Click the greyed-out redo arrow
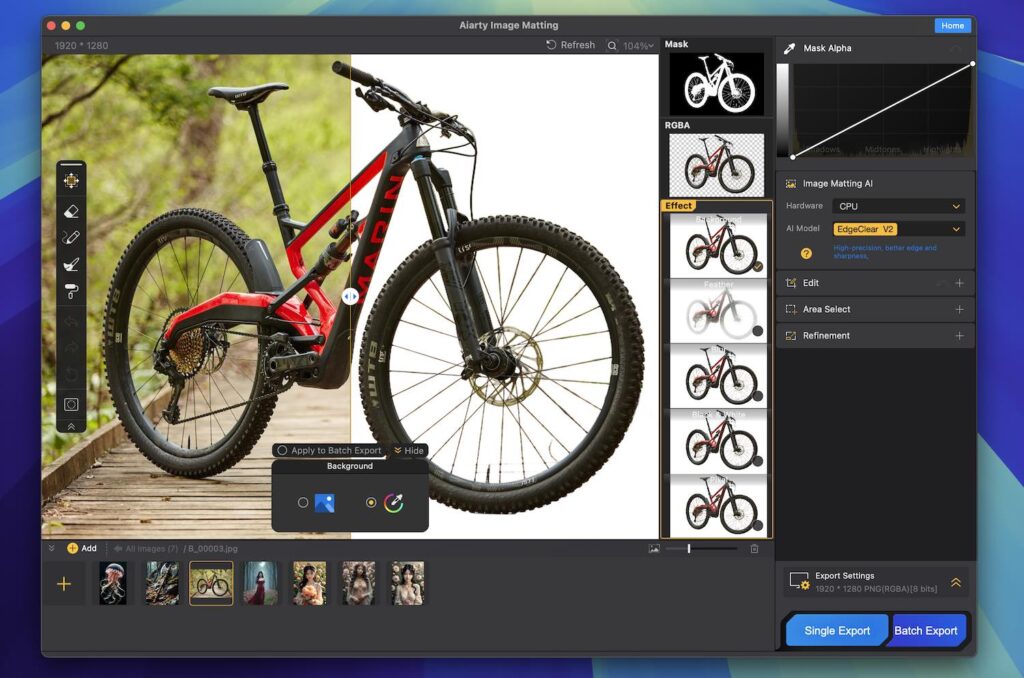This screenshot has height=678, width=1024. point(71,347)
